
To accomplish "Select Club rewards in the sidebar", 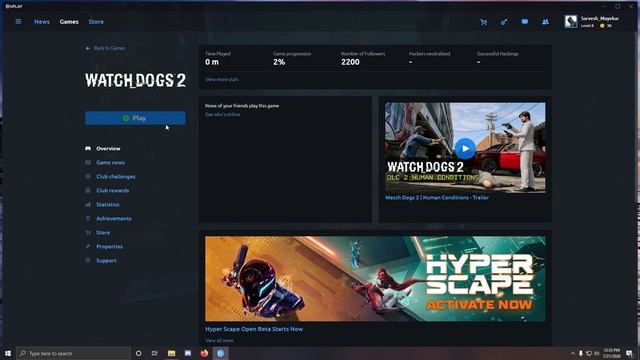I will 112,191.
